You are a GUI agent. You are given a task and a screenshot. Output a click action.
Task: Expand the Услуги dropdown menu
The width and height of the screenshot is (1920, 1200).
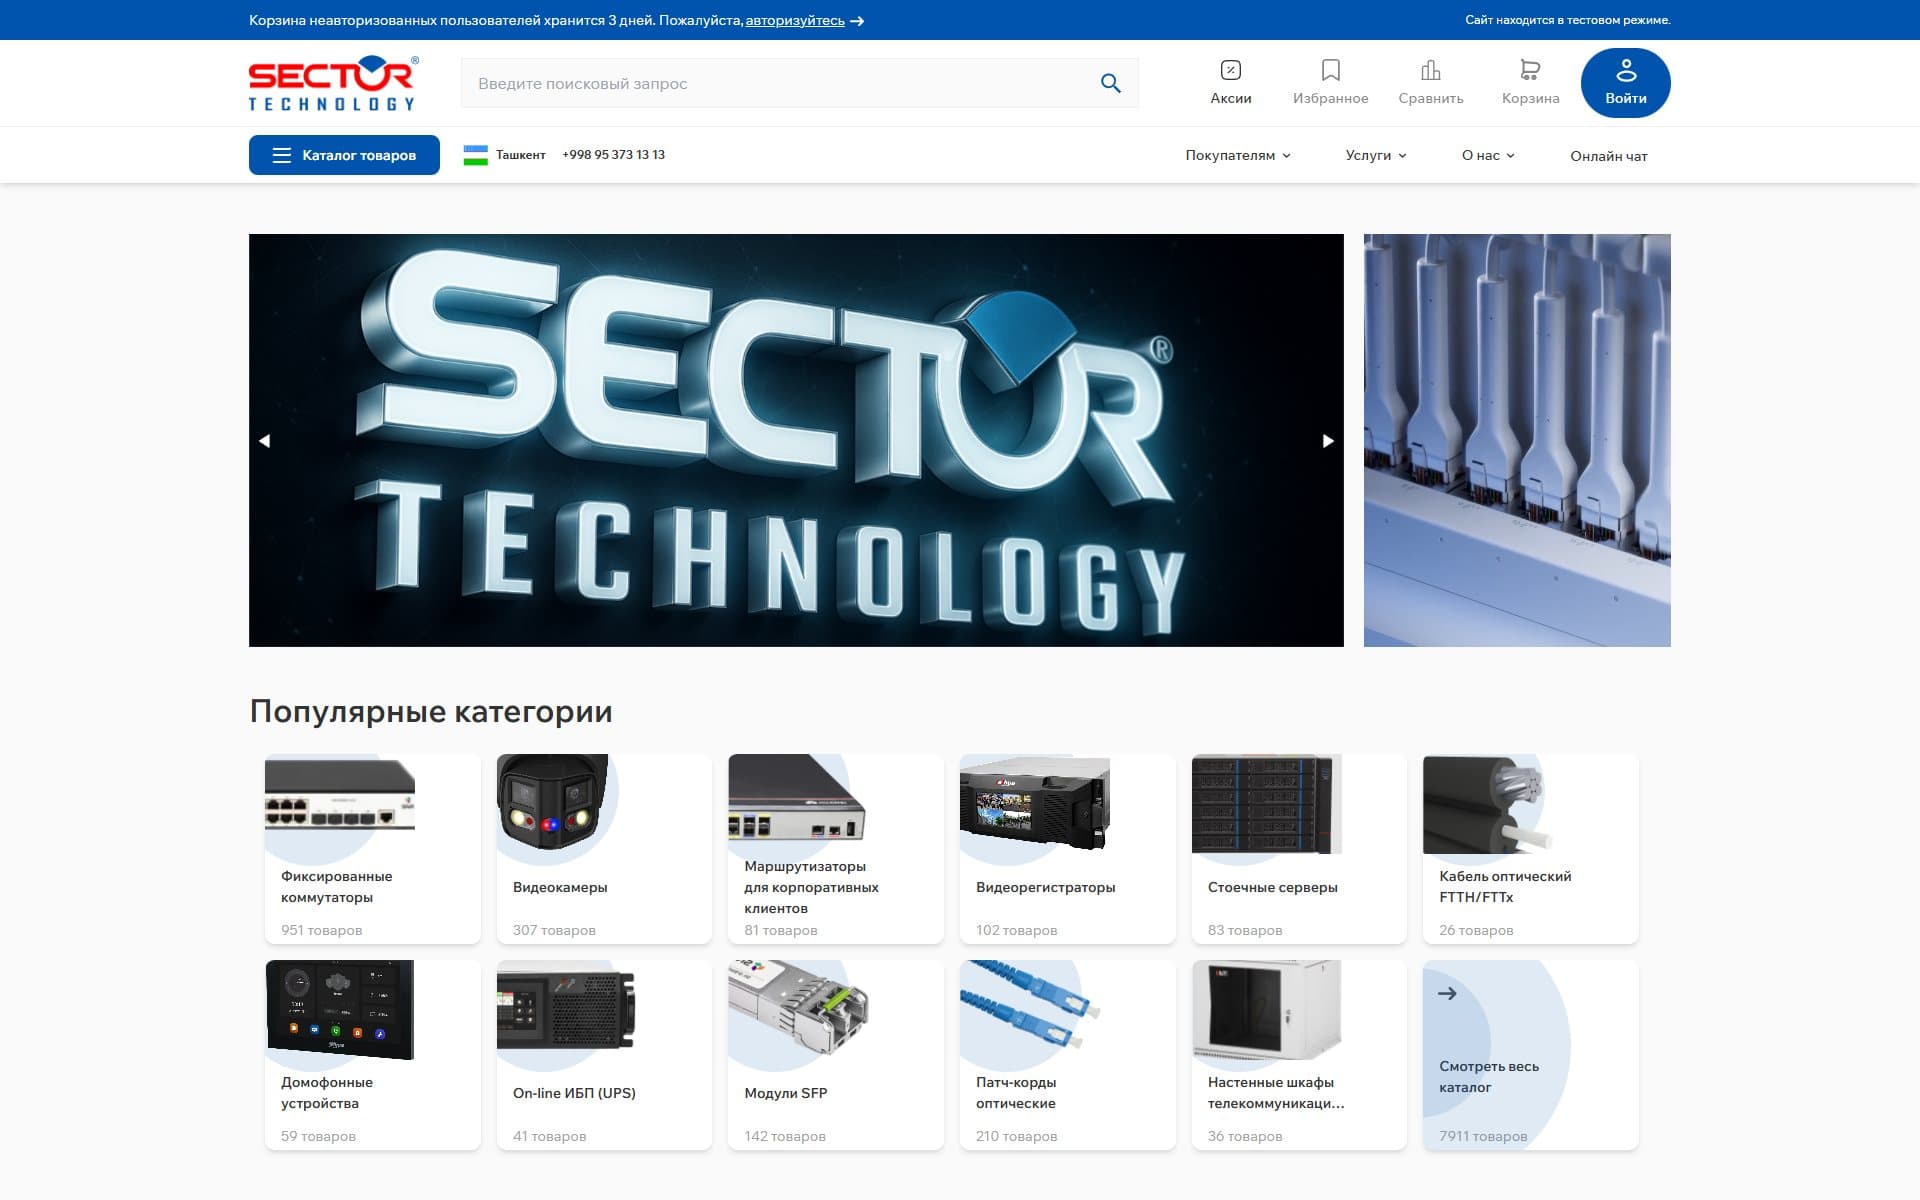1376,155
